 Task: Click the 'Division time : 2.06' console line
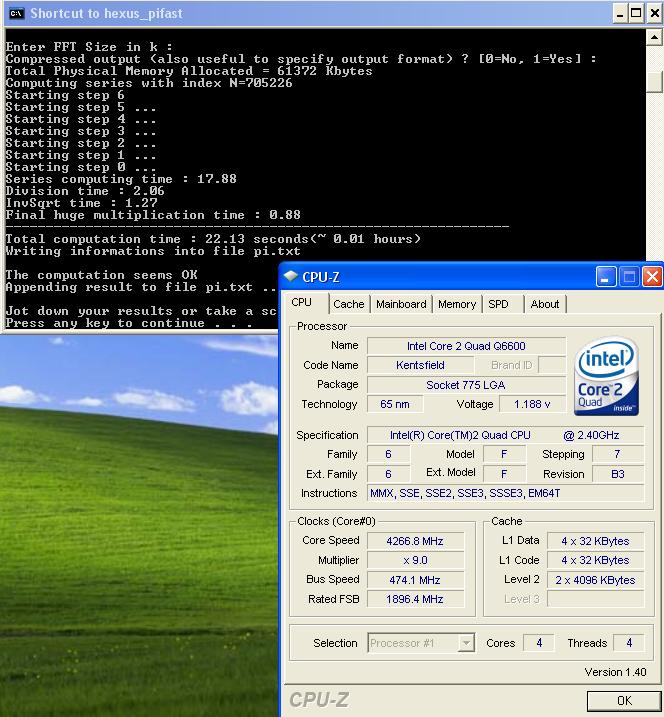(x=85, y=191)
